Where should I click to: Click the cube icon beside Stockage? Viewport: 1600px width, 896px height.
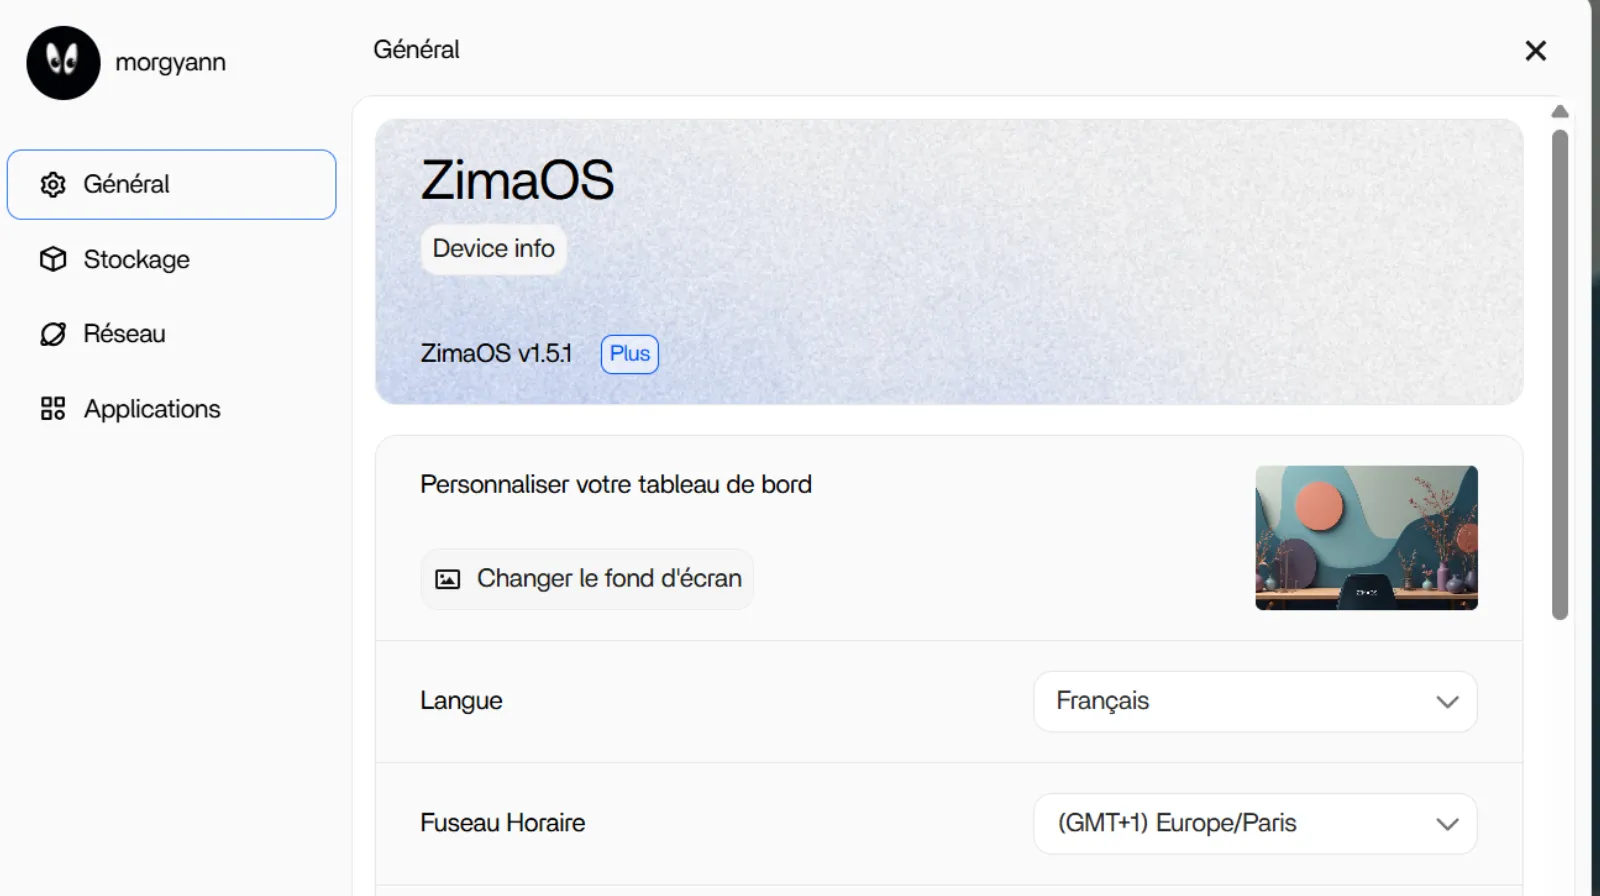click(53, 259)
